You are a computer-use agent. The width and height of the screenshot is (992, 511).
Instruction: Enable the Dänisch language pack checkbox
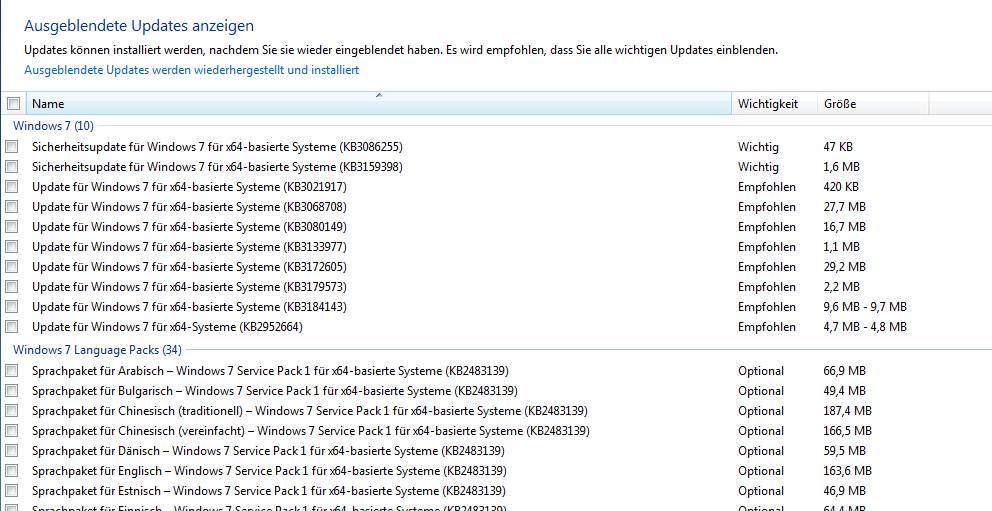coord(12,451)
